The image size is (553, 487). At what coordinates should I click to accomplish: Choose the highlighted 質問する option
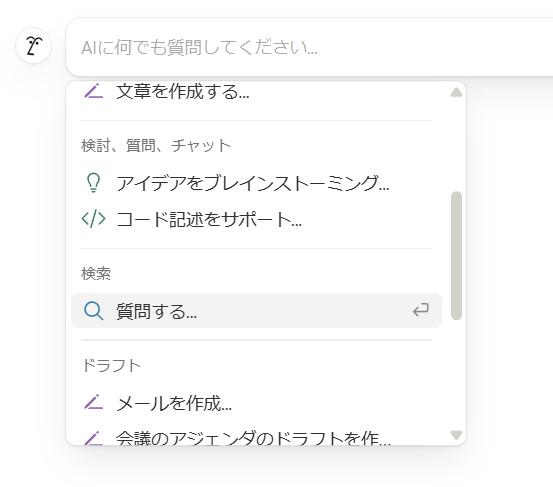point(256,310)
